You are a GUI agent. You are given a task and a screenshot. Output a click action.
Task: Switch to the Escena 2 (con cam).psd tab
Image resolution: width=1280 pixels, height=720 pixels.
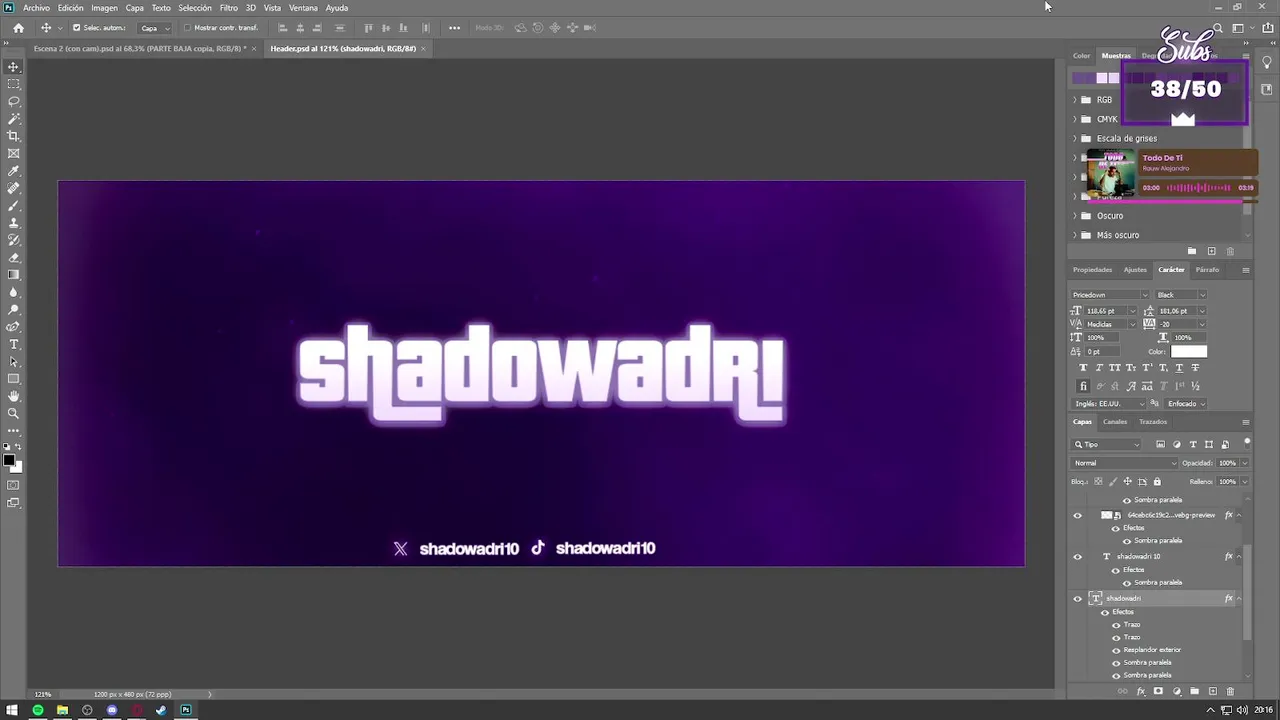coord(140,48)
